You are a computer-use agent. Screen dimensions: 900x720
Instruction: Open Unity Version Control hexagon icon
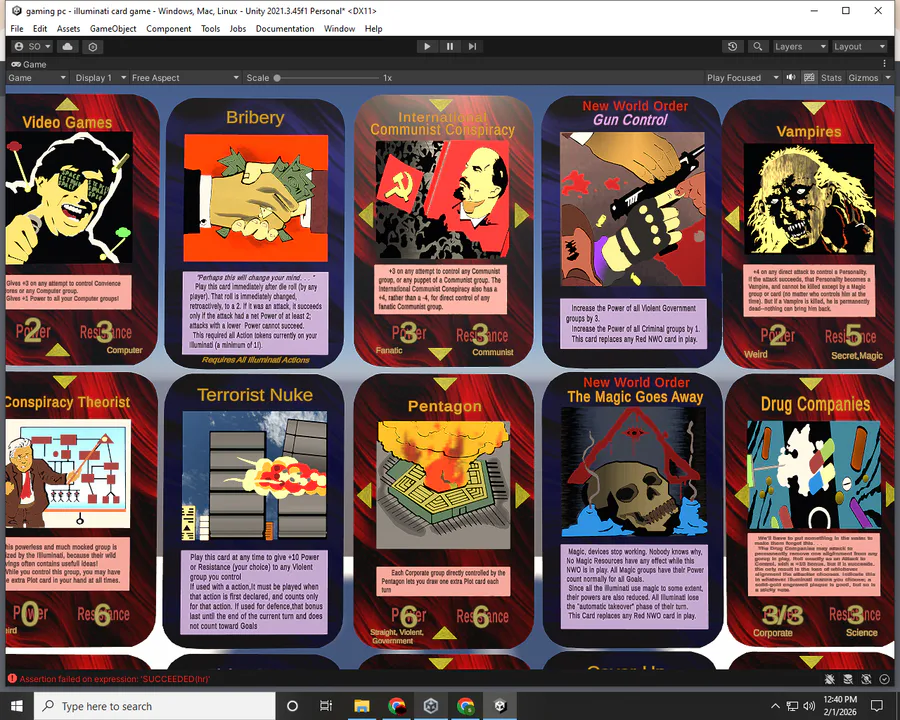pyautogui.click(x=92, y=47)
